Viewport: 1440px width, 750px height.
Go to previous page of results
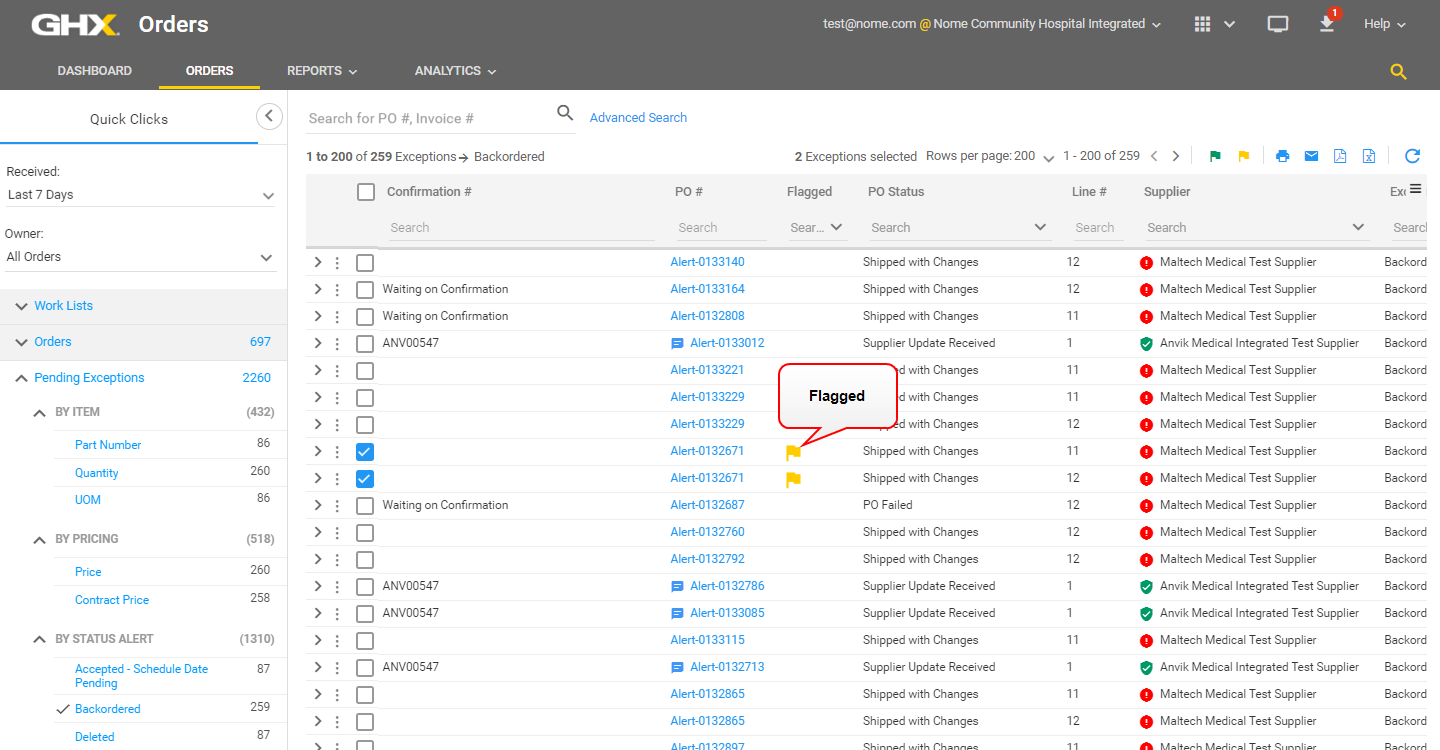1154,156
